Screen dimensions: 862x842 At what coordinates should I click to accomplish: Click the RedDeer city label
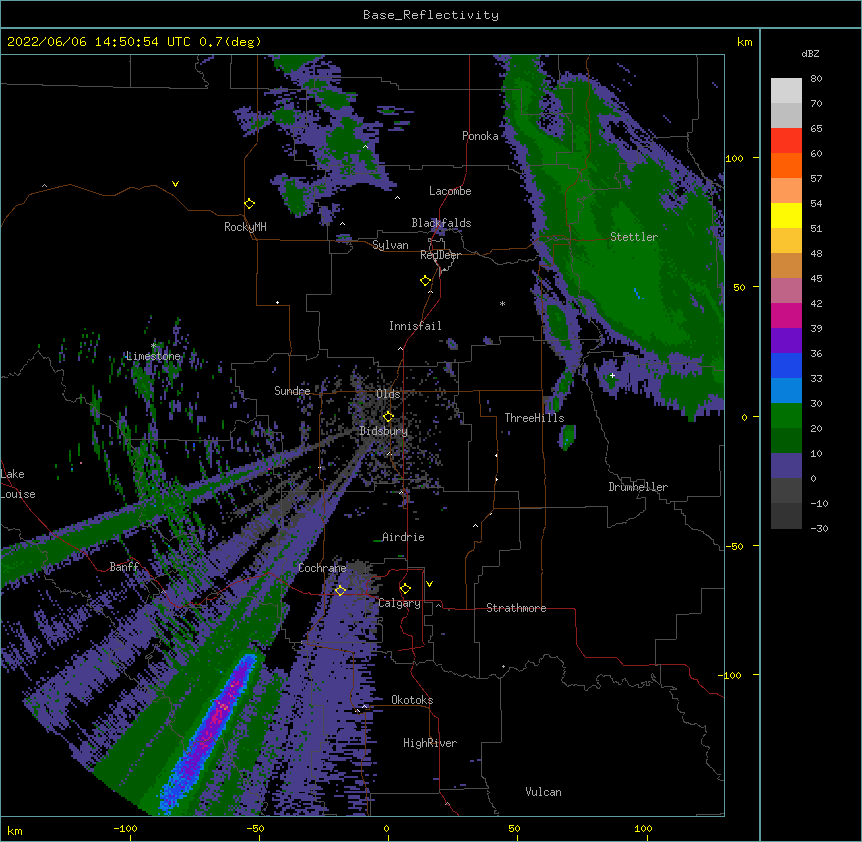tap(440, 255)
